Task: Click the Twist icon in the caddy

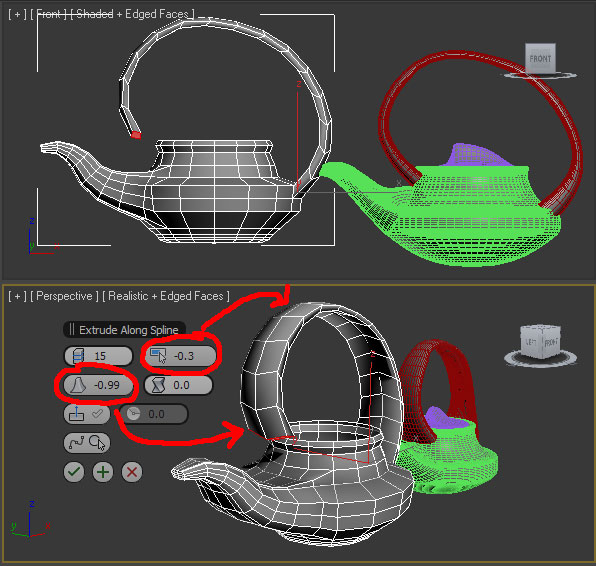Action: click(158, 385)
